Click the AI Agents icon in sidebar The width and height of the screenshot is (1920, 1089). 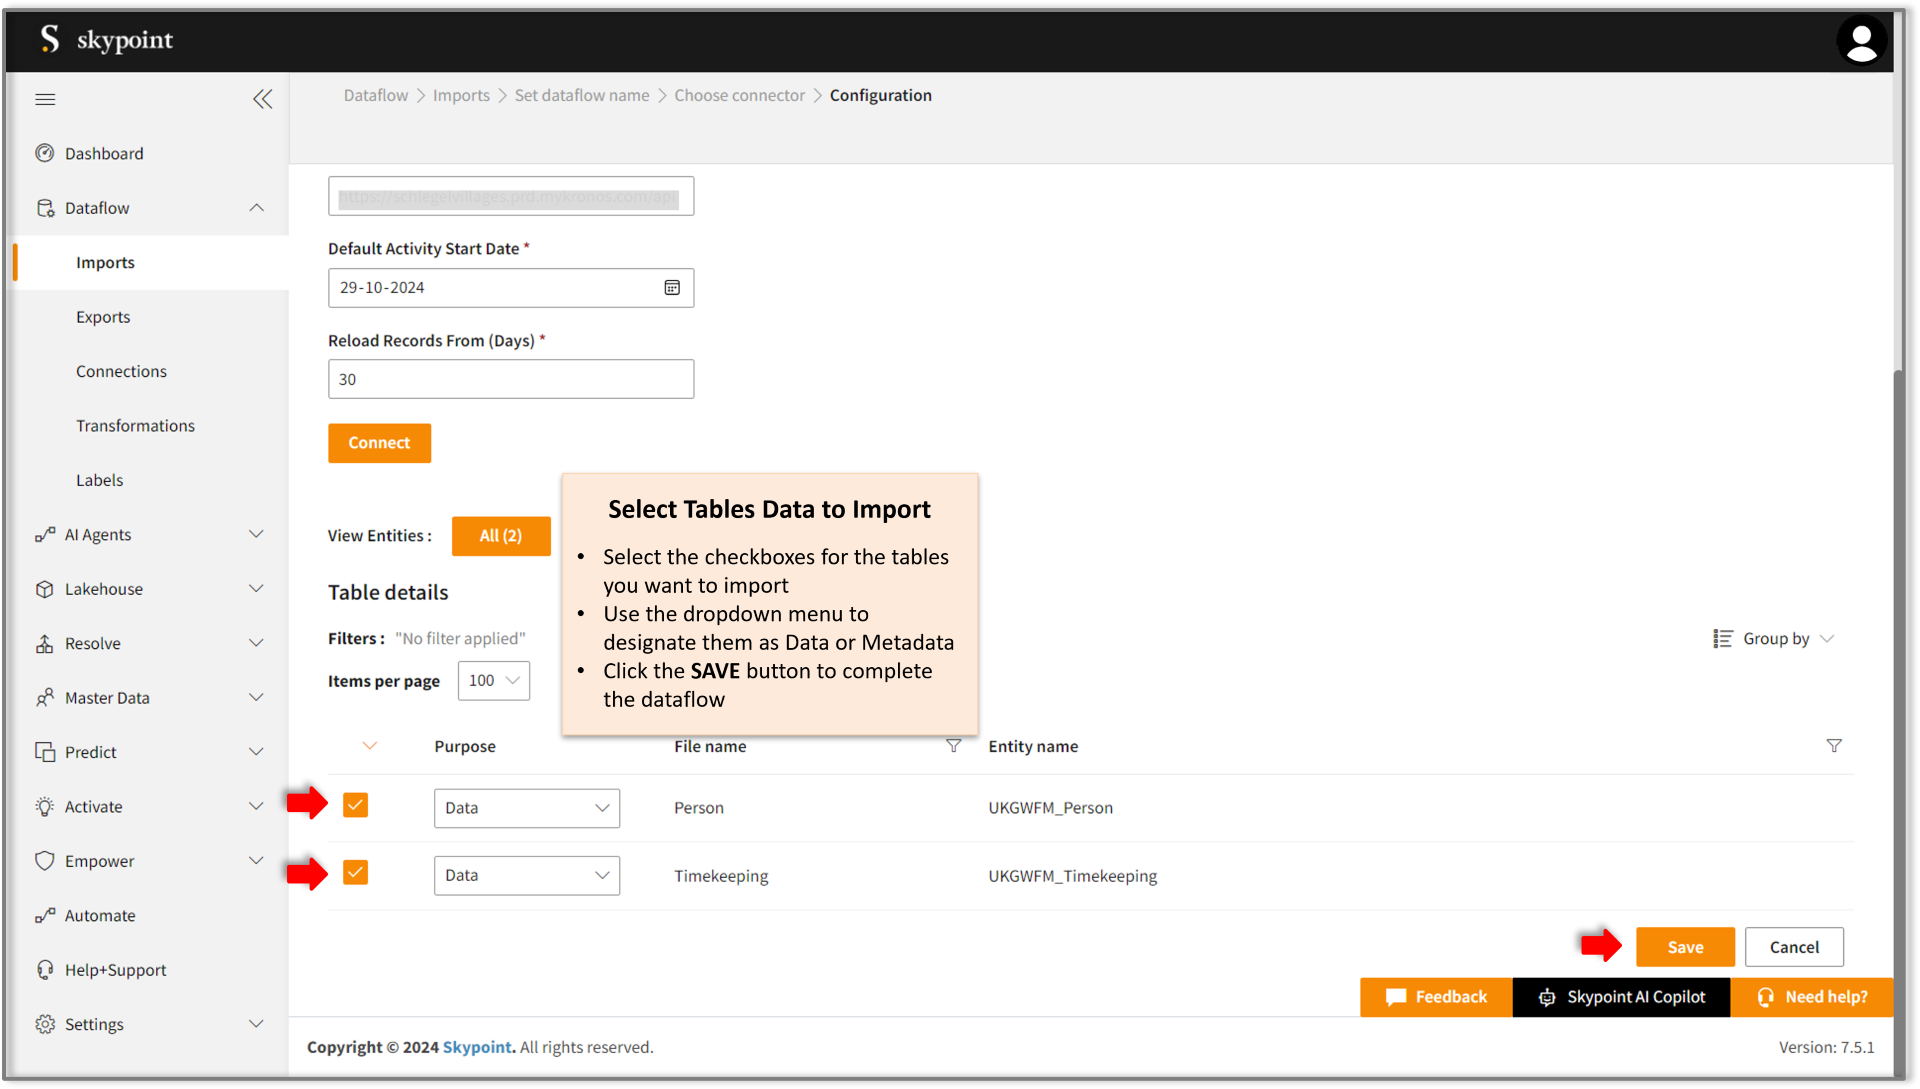tap(44, 533)
